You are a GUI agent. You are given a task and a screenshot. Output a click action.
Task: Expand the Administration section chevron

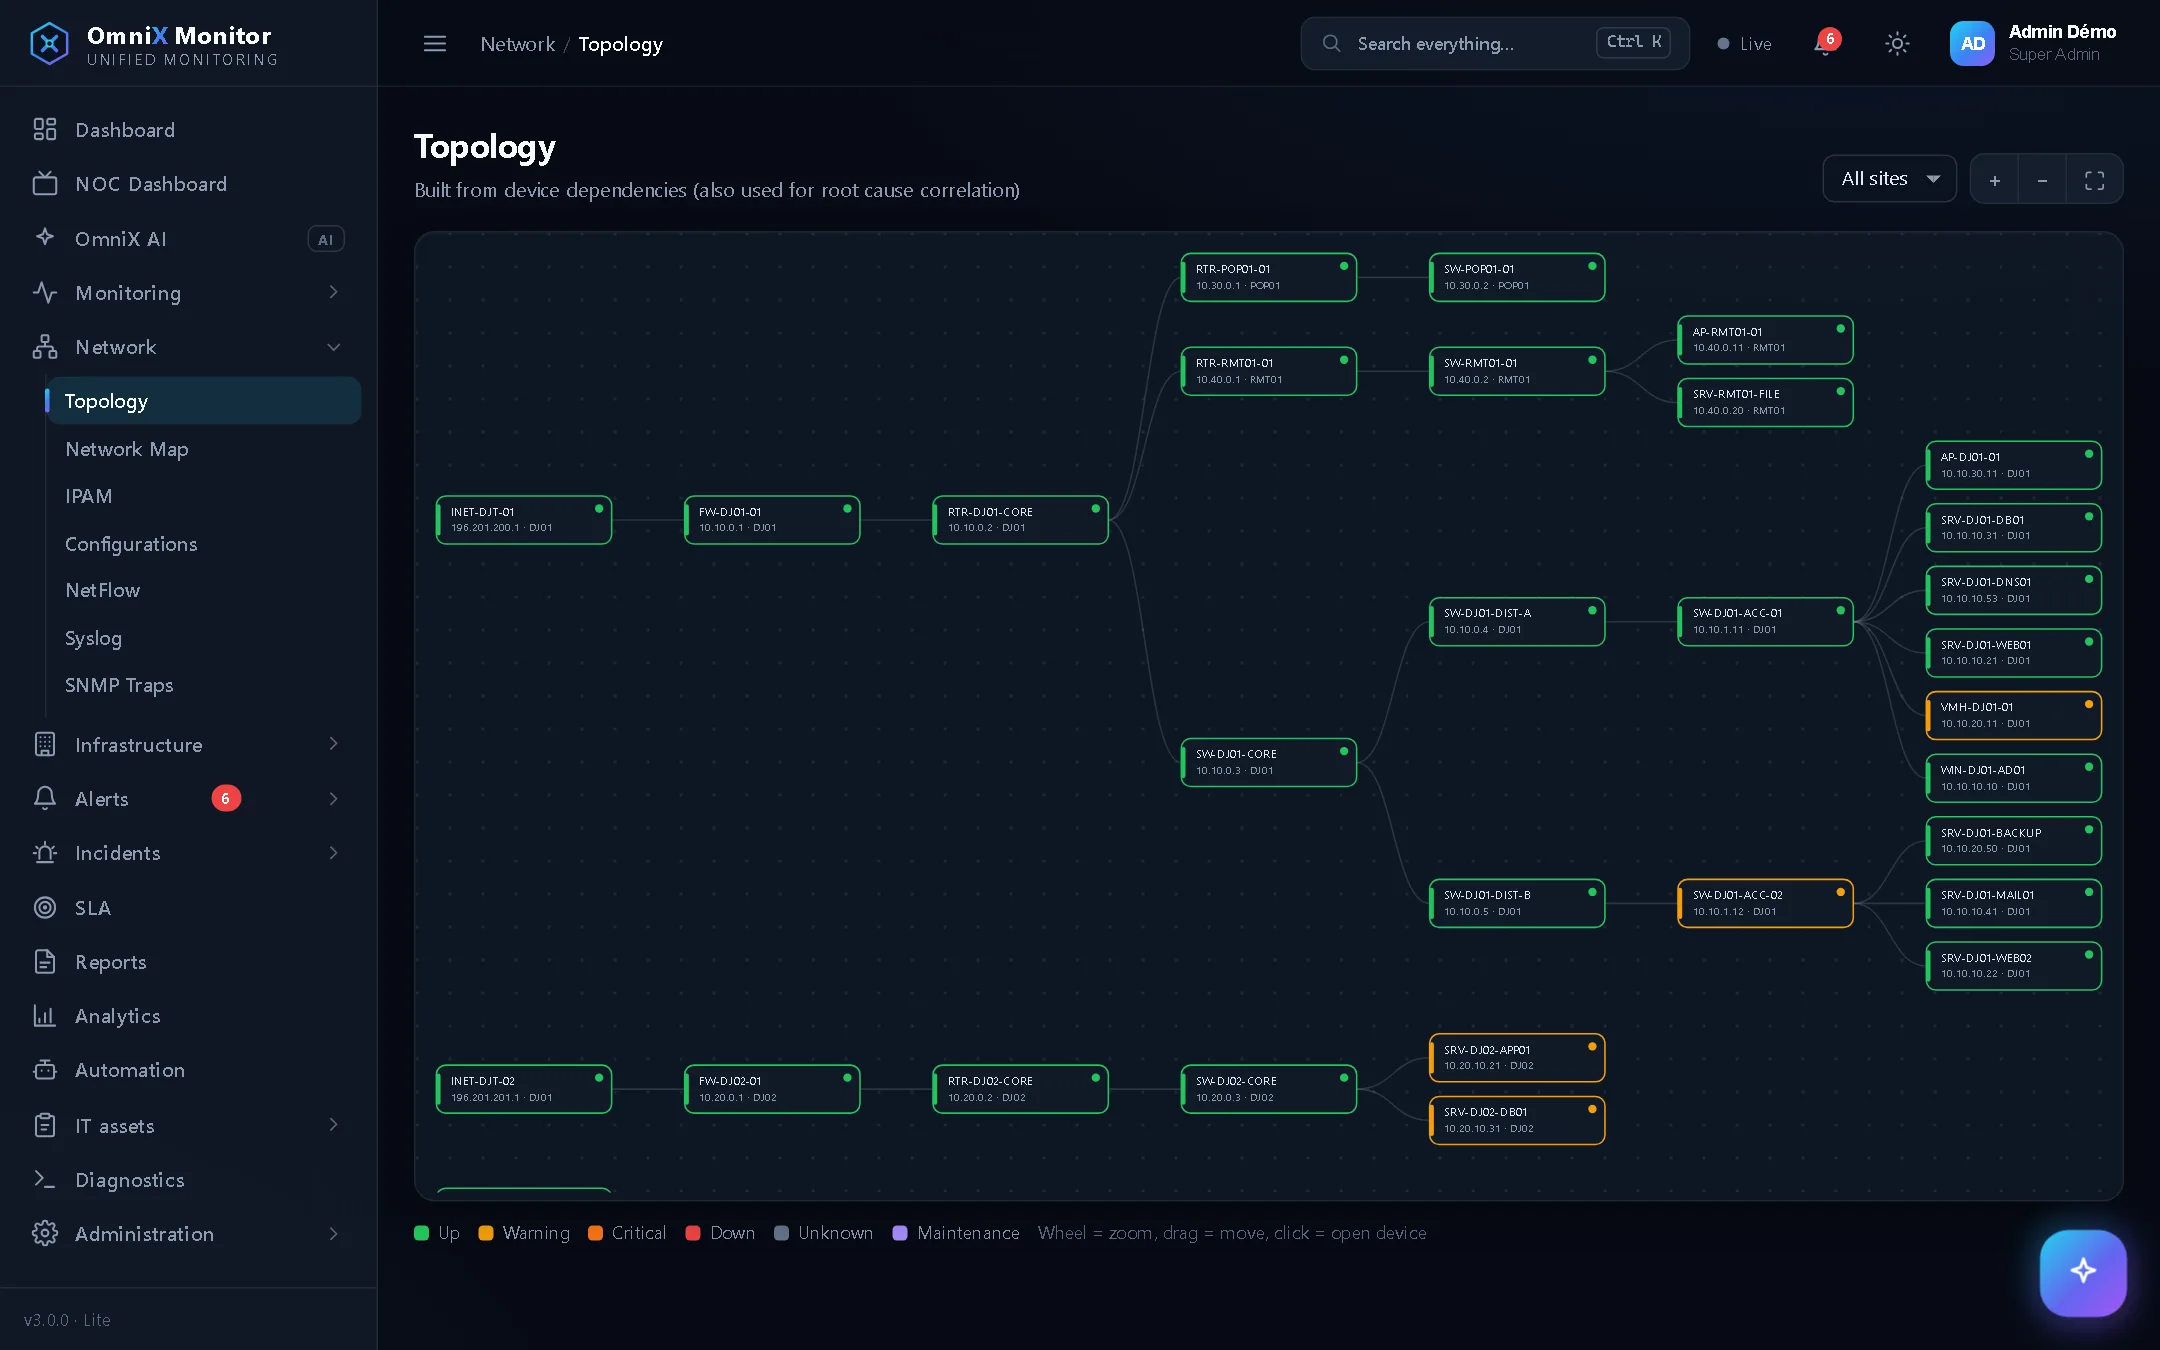tap(333, 1234)
